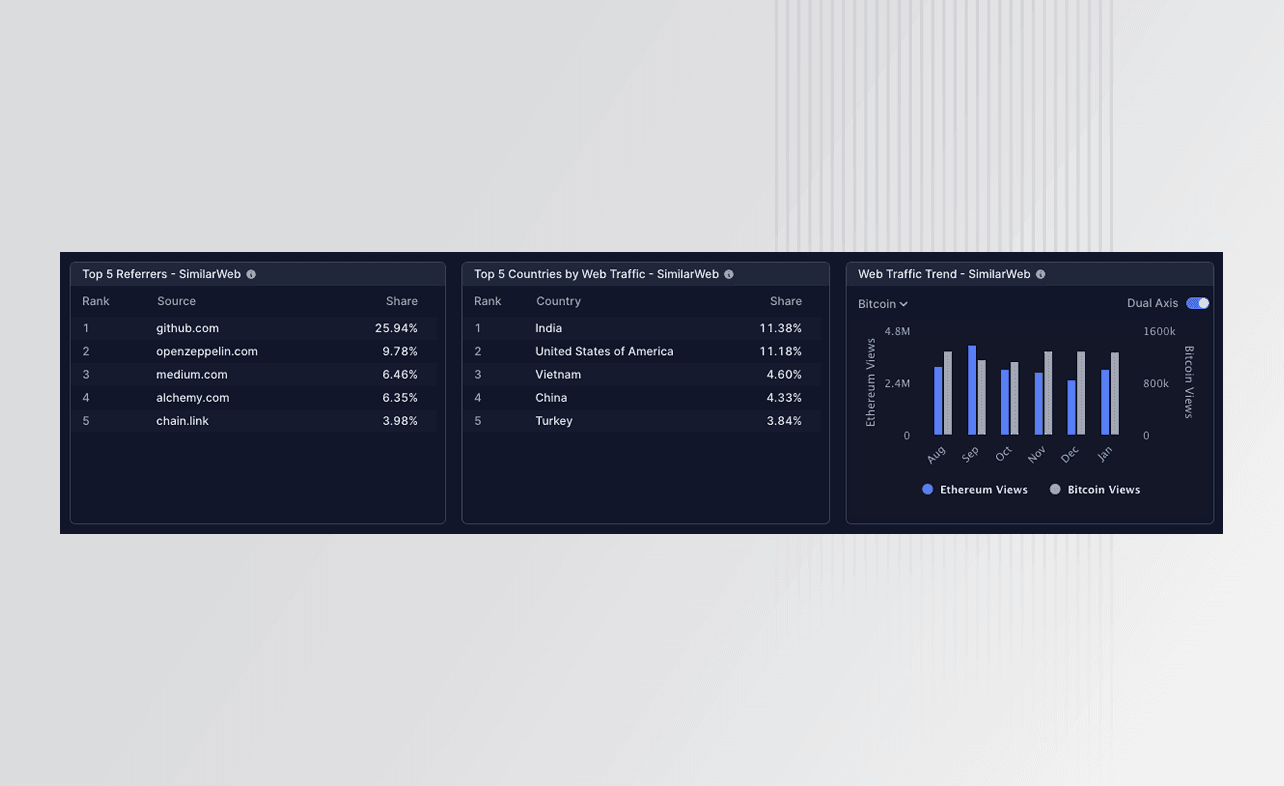Click the Web Traffic Trend - SimilarWeb title
1284x786 pixels.
(944, 274)
